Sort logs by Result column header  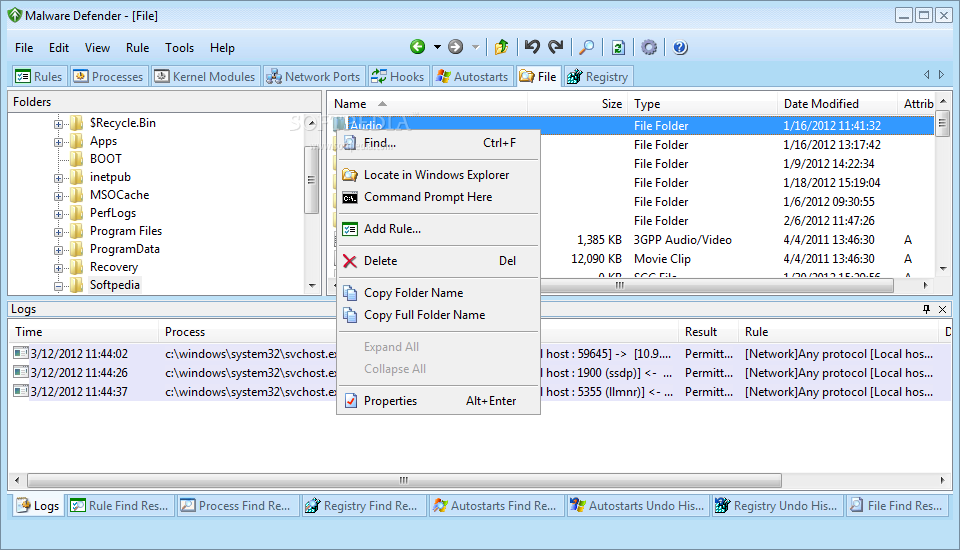point(708,331)
